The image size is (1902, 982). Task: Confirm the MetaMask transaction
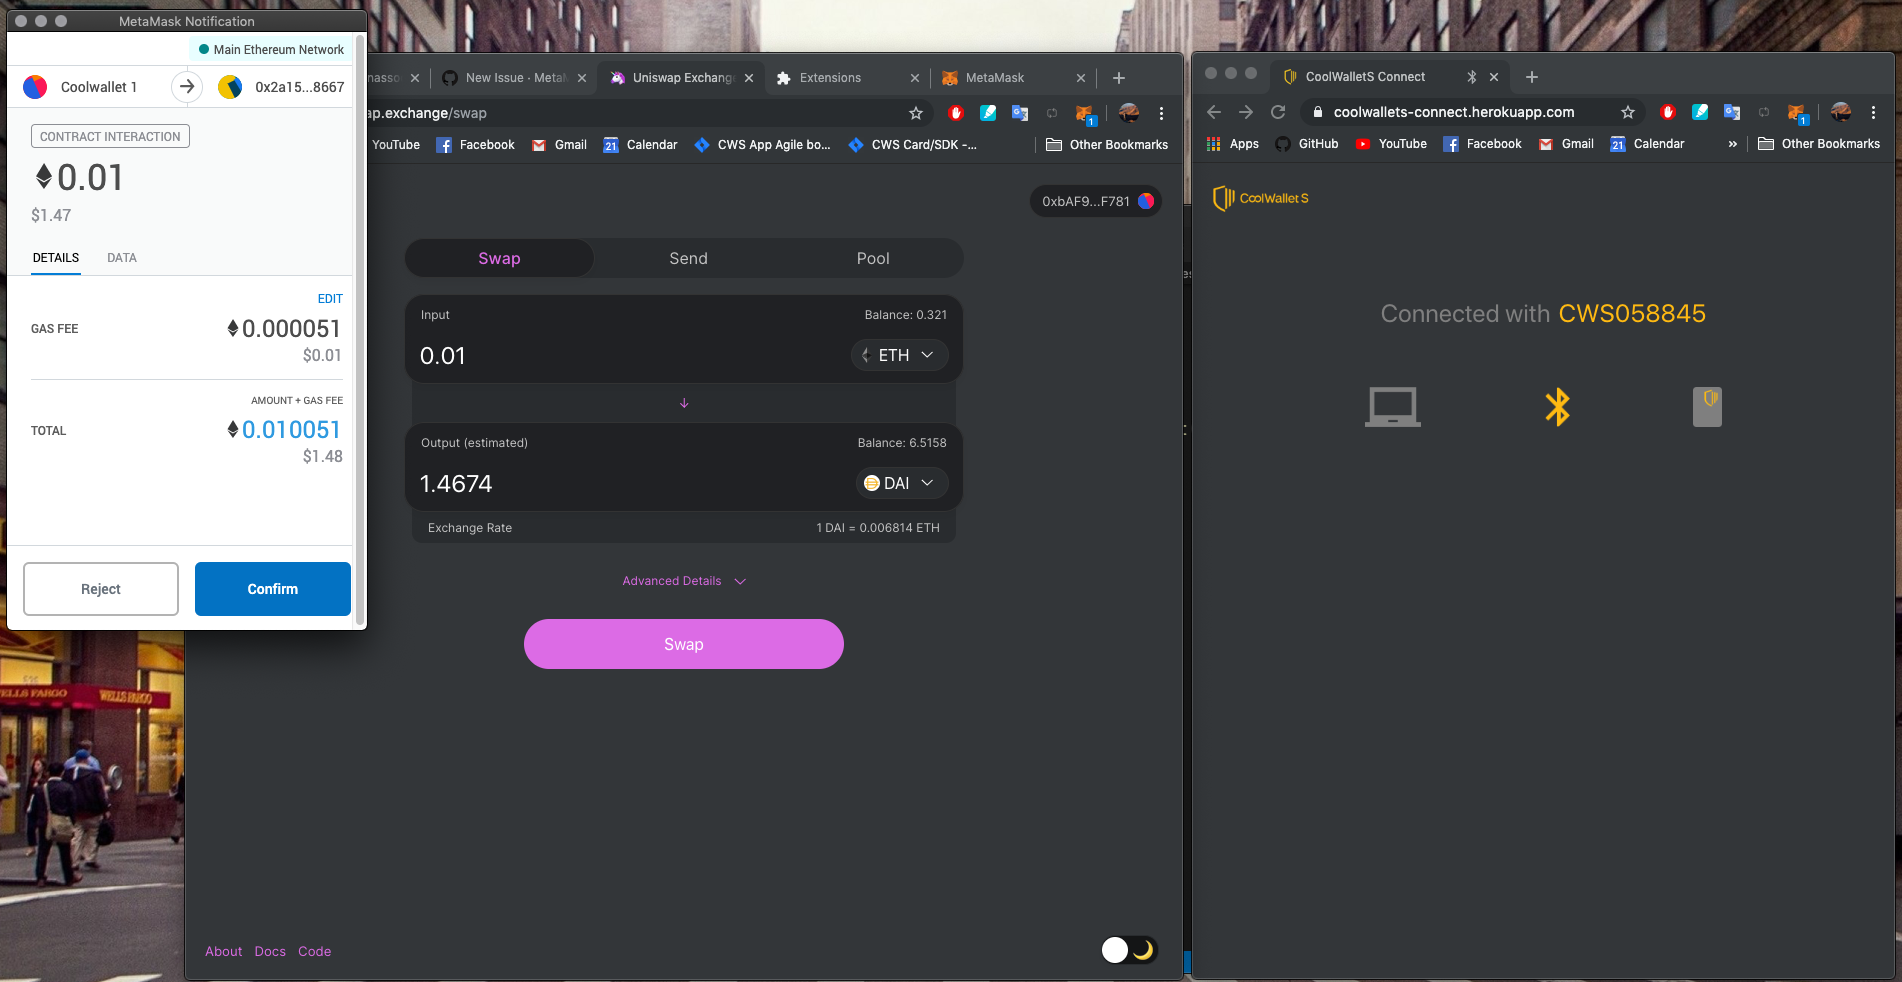click(272, 589)
